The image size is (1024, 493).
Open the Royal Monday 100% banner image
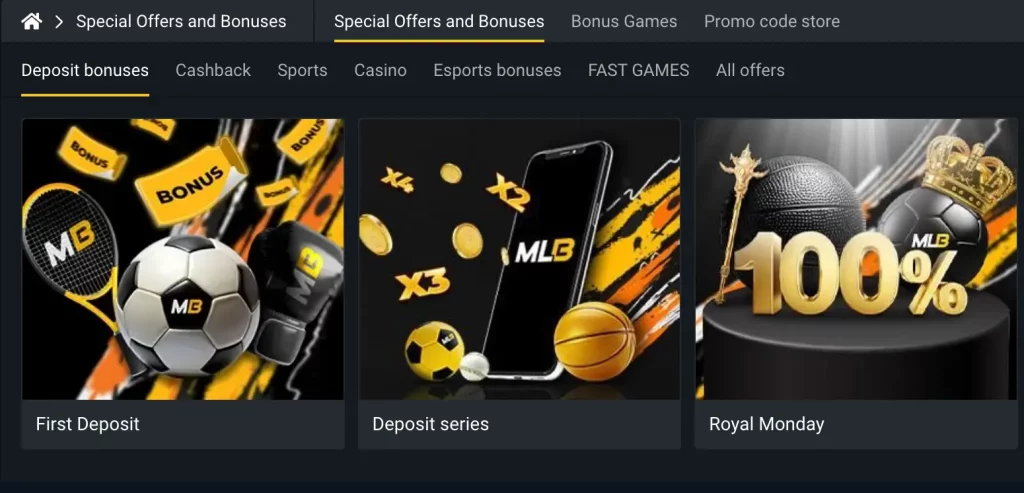(856, 259)
